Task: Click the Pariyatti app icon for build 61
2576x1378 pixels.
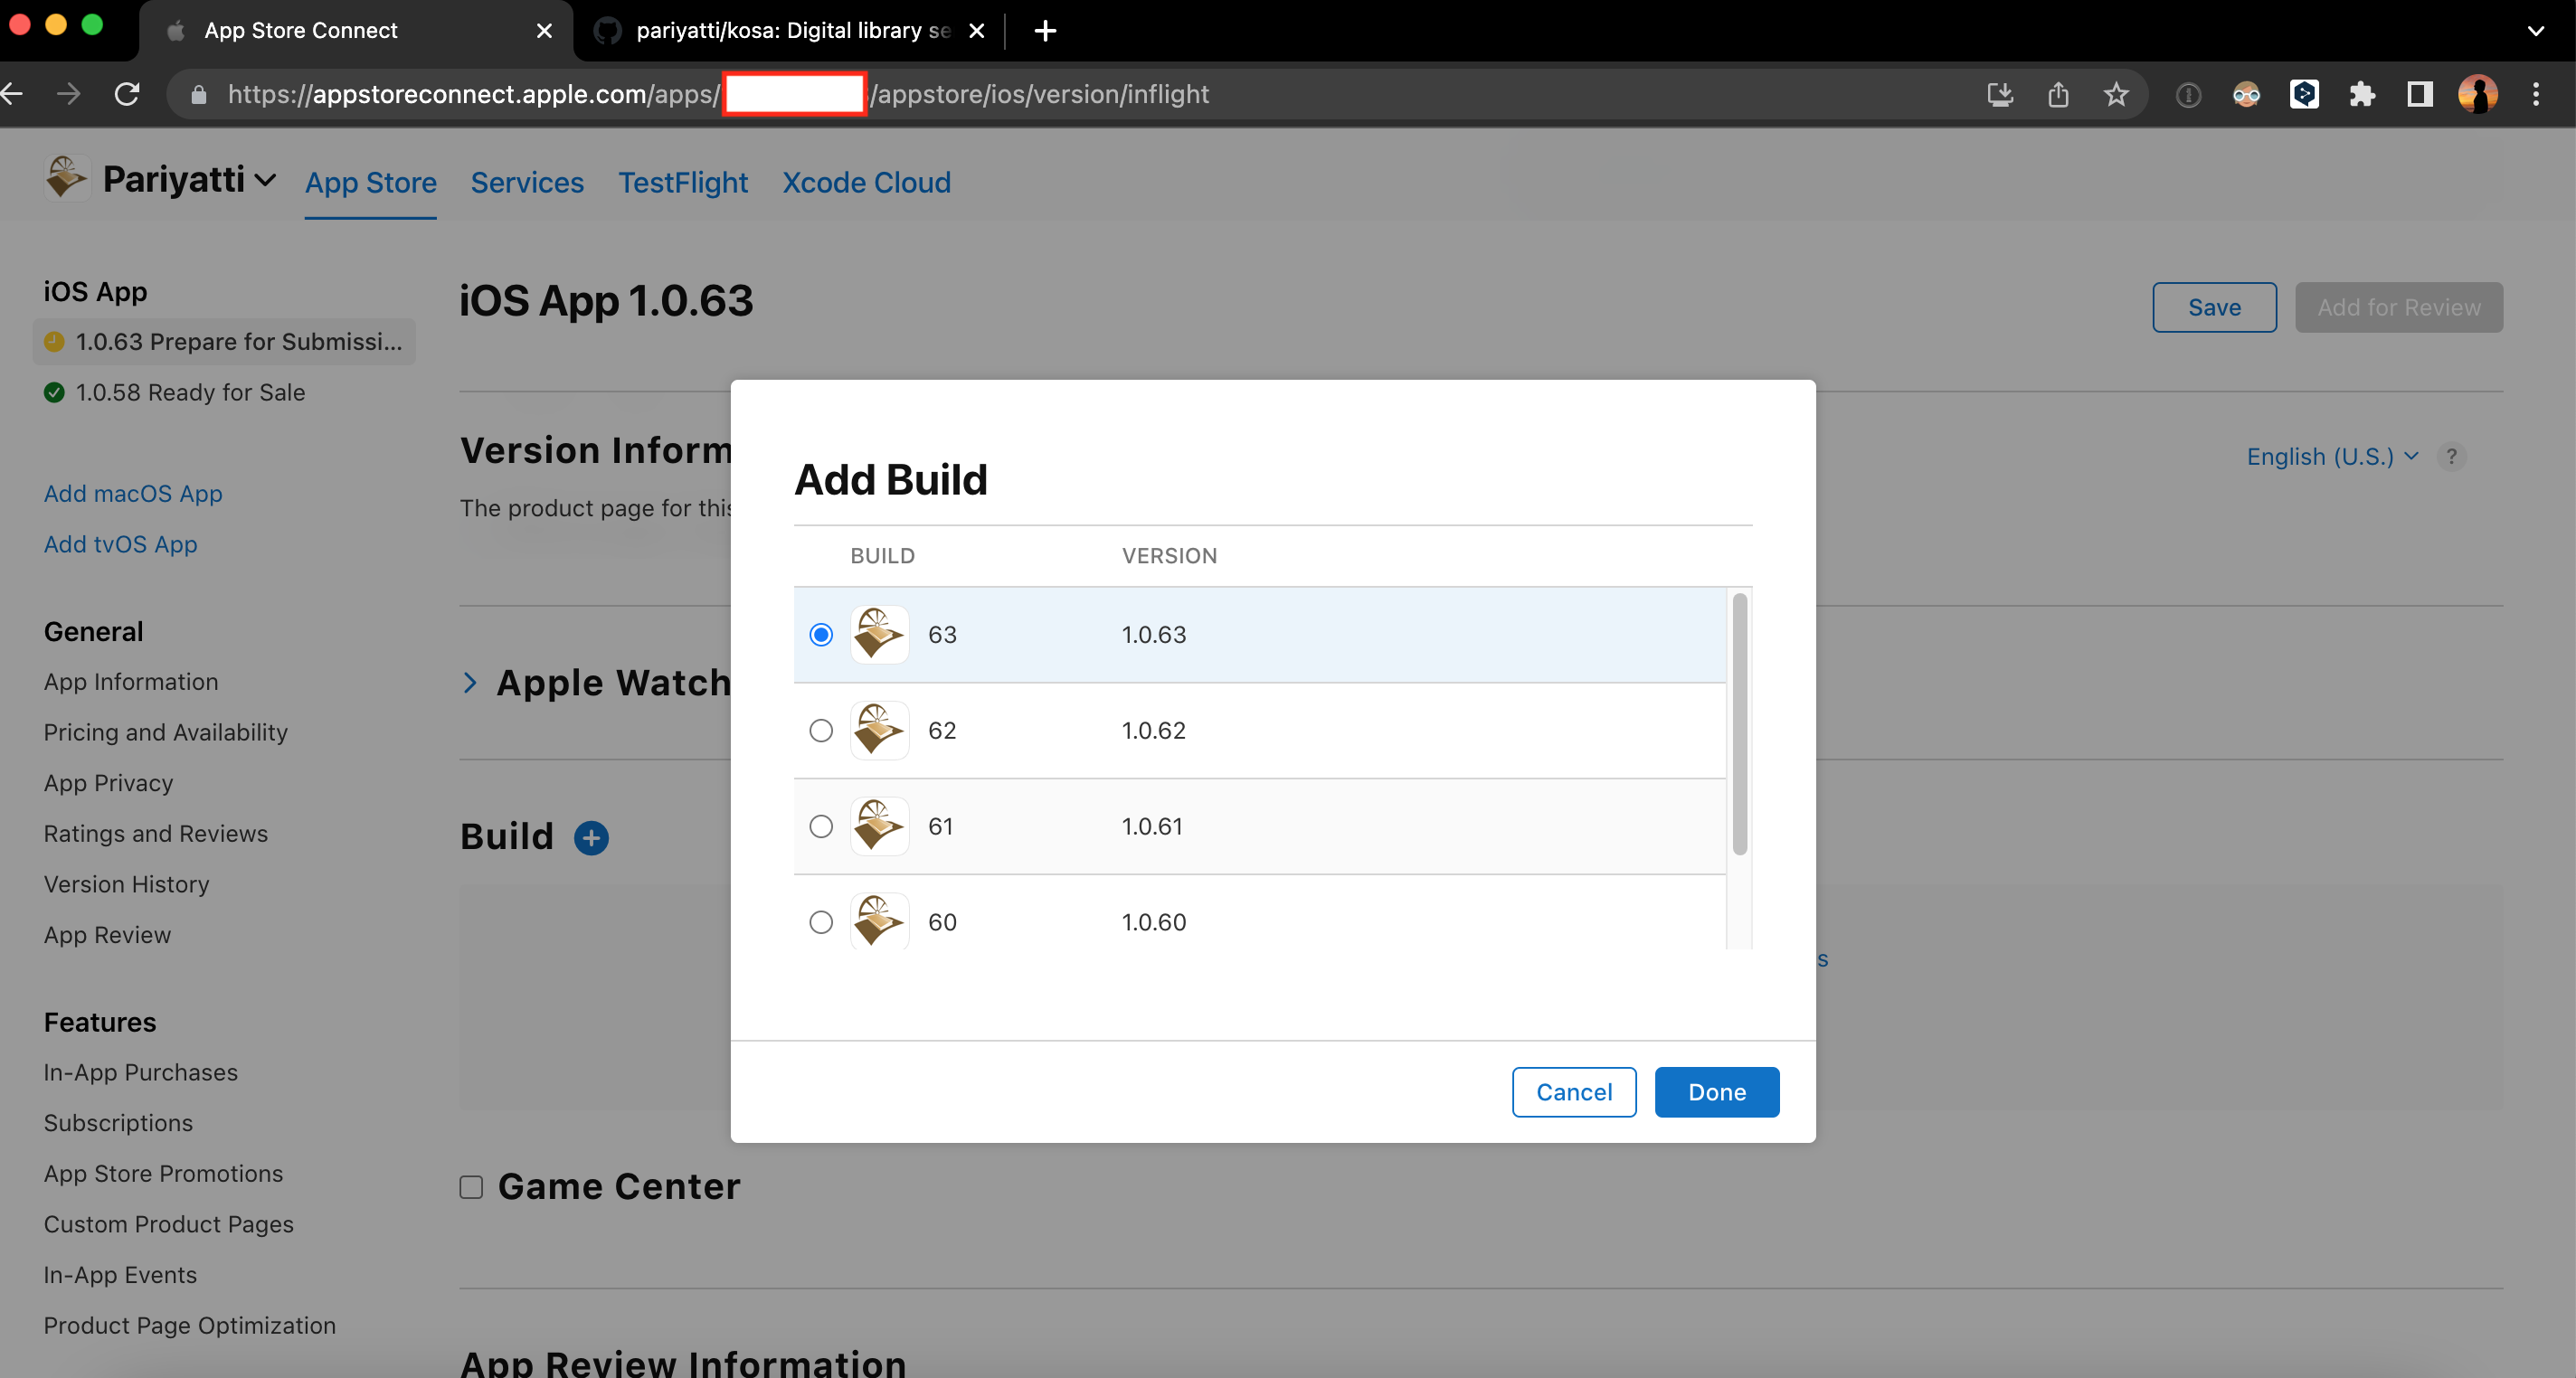Action: [881, 825]
